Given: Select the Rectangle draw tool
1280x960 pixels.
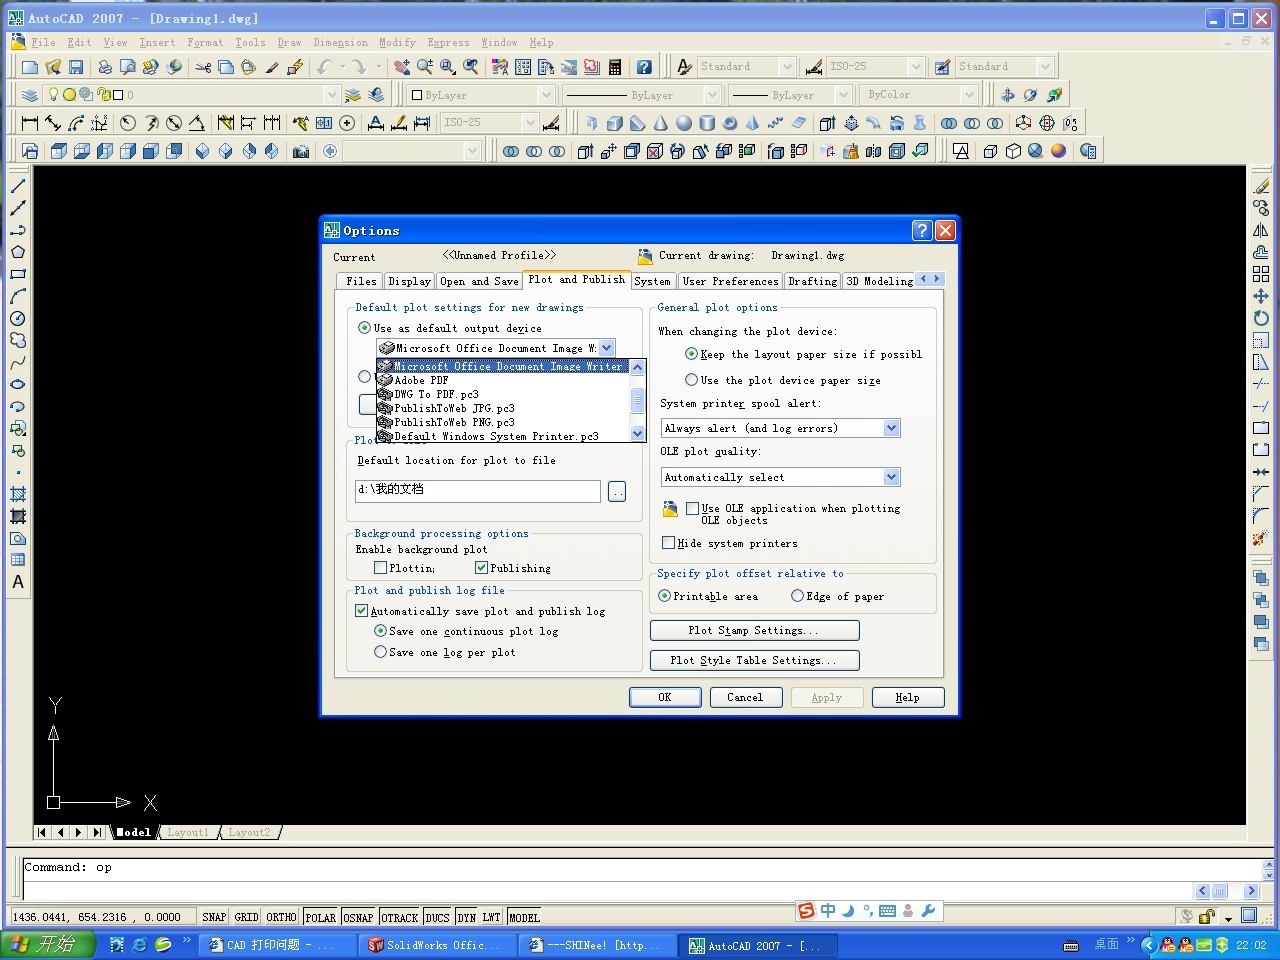Looking at the screenshot, I should [x=18, y=274].
